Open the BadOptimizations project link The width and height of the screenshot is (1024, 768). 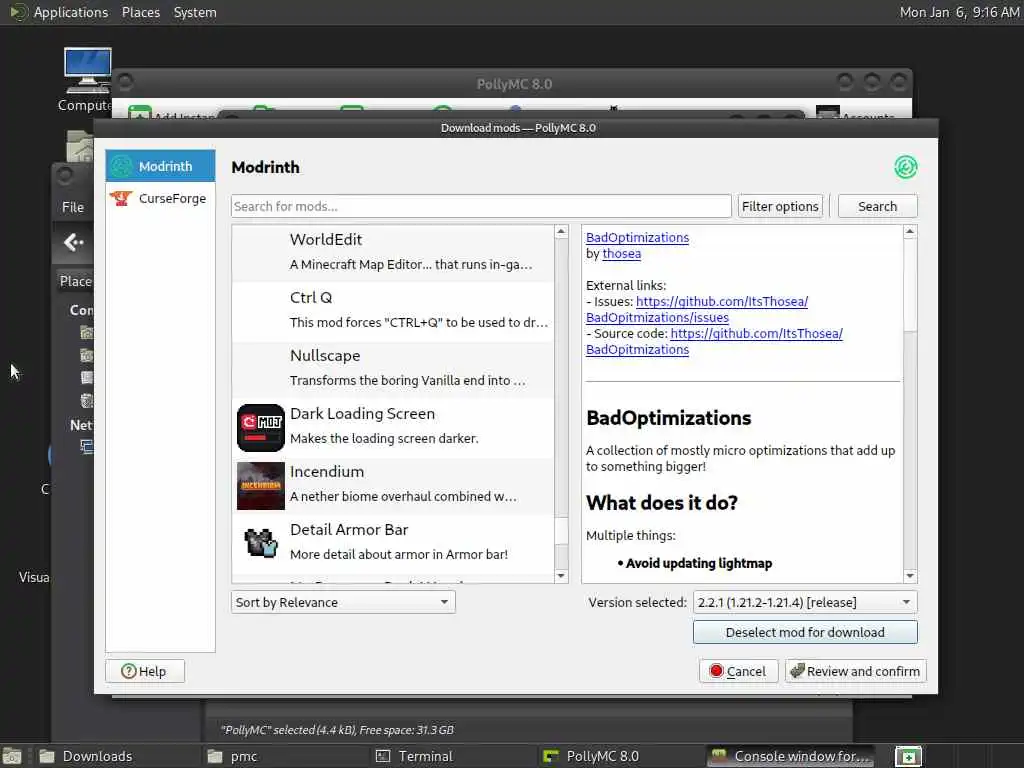[x=637, y=238]
